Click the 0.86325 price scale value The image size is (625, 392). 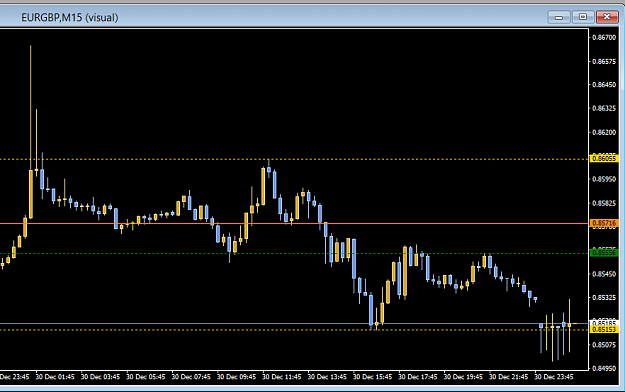pos(604,108)
